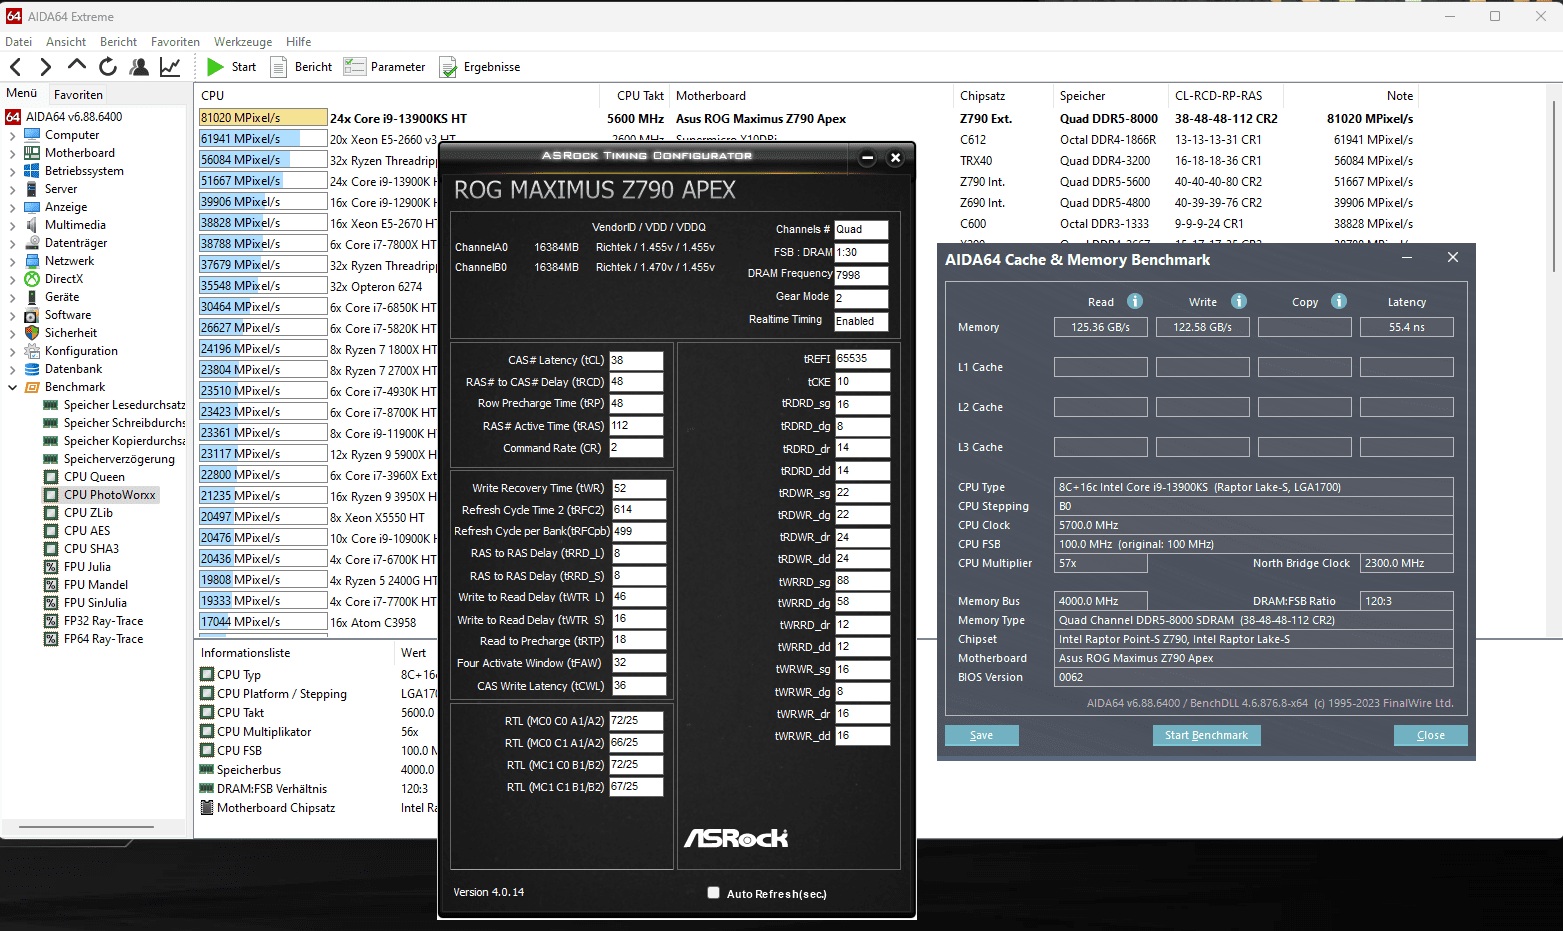Expand the Betriebssystem tree node
The height and width of the screenshot is (931, 1563).
pos(12,171)
